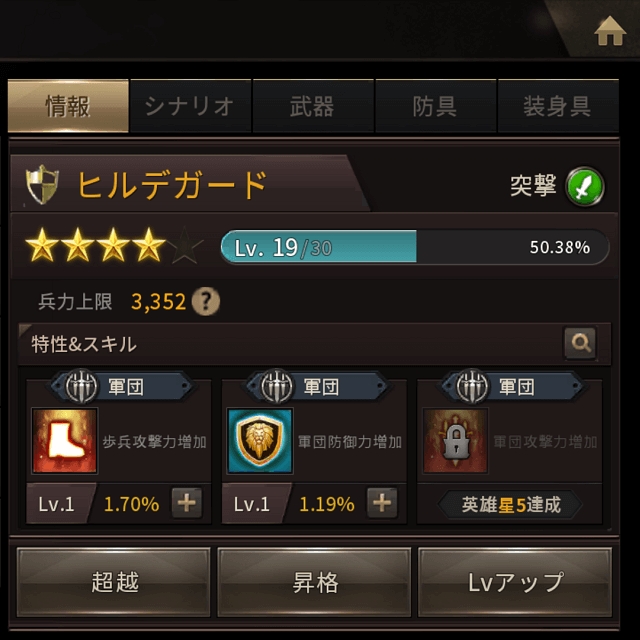Click the 超越 button
Image resolution: width=640 pixels, height=640 pixels.
(x=113, y=582)
